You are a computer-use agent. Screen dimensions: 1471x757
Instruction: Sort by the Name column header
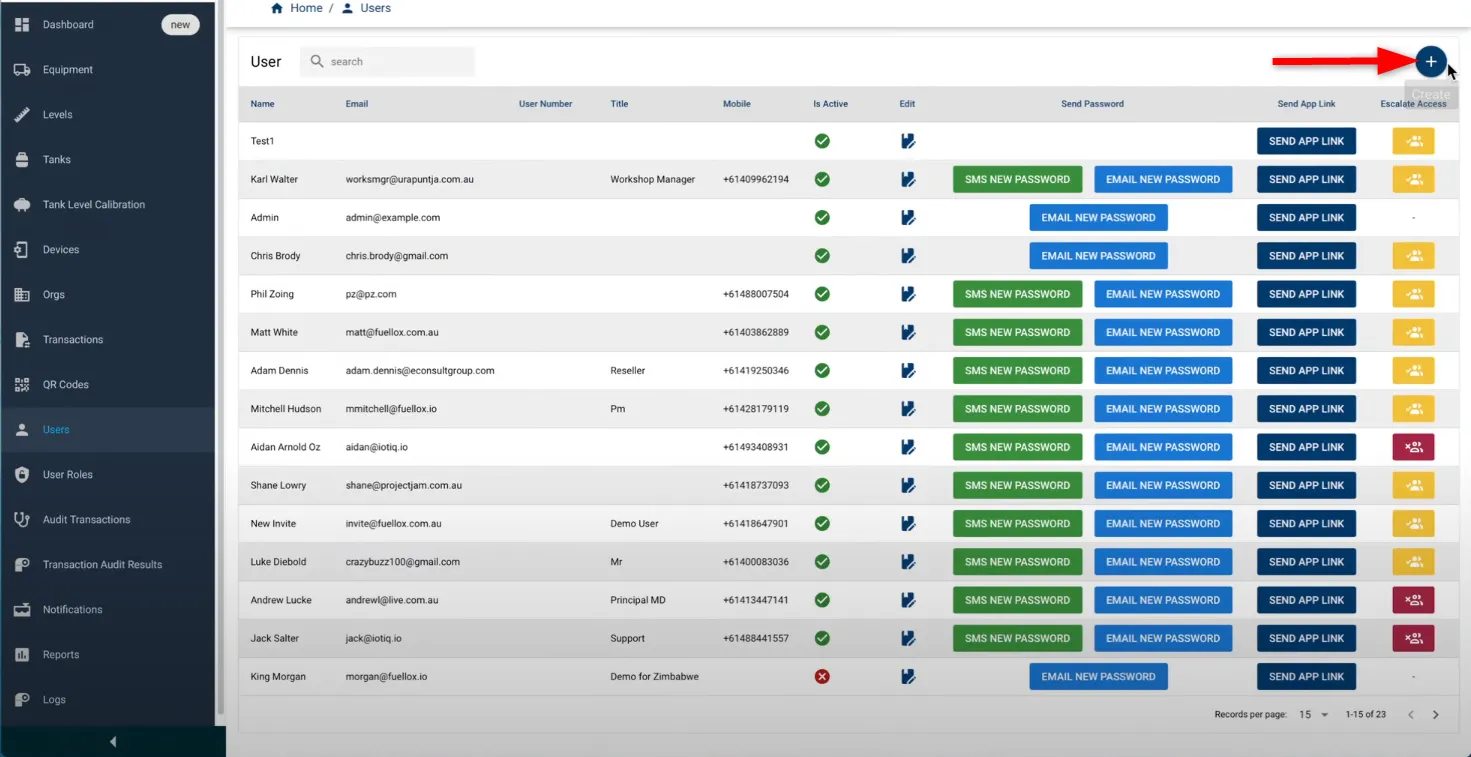[x=262, y=104]
